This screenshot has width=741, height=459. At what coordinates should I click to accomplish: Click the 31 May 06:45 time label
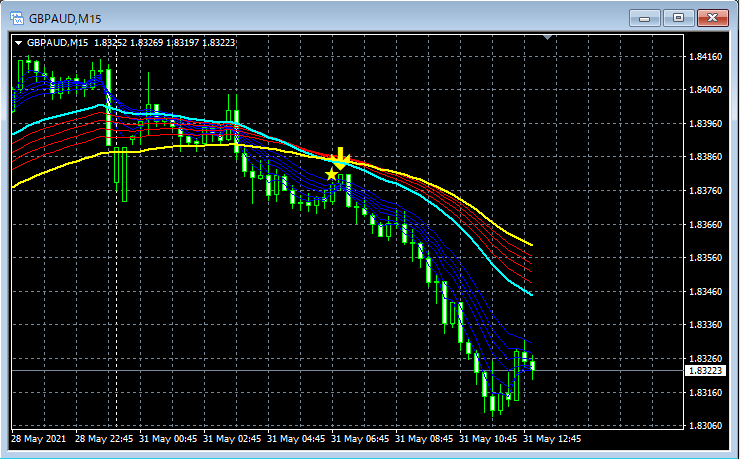(x=360, y=439)
